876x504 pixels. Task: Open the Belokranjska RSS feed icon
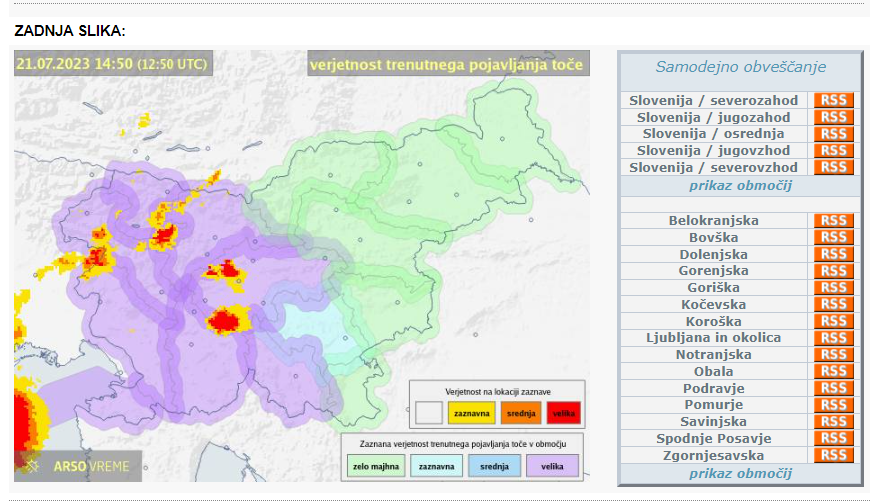[x=834, y=221]
